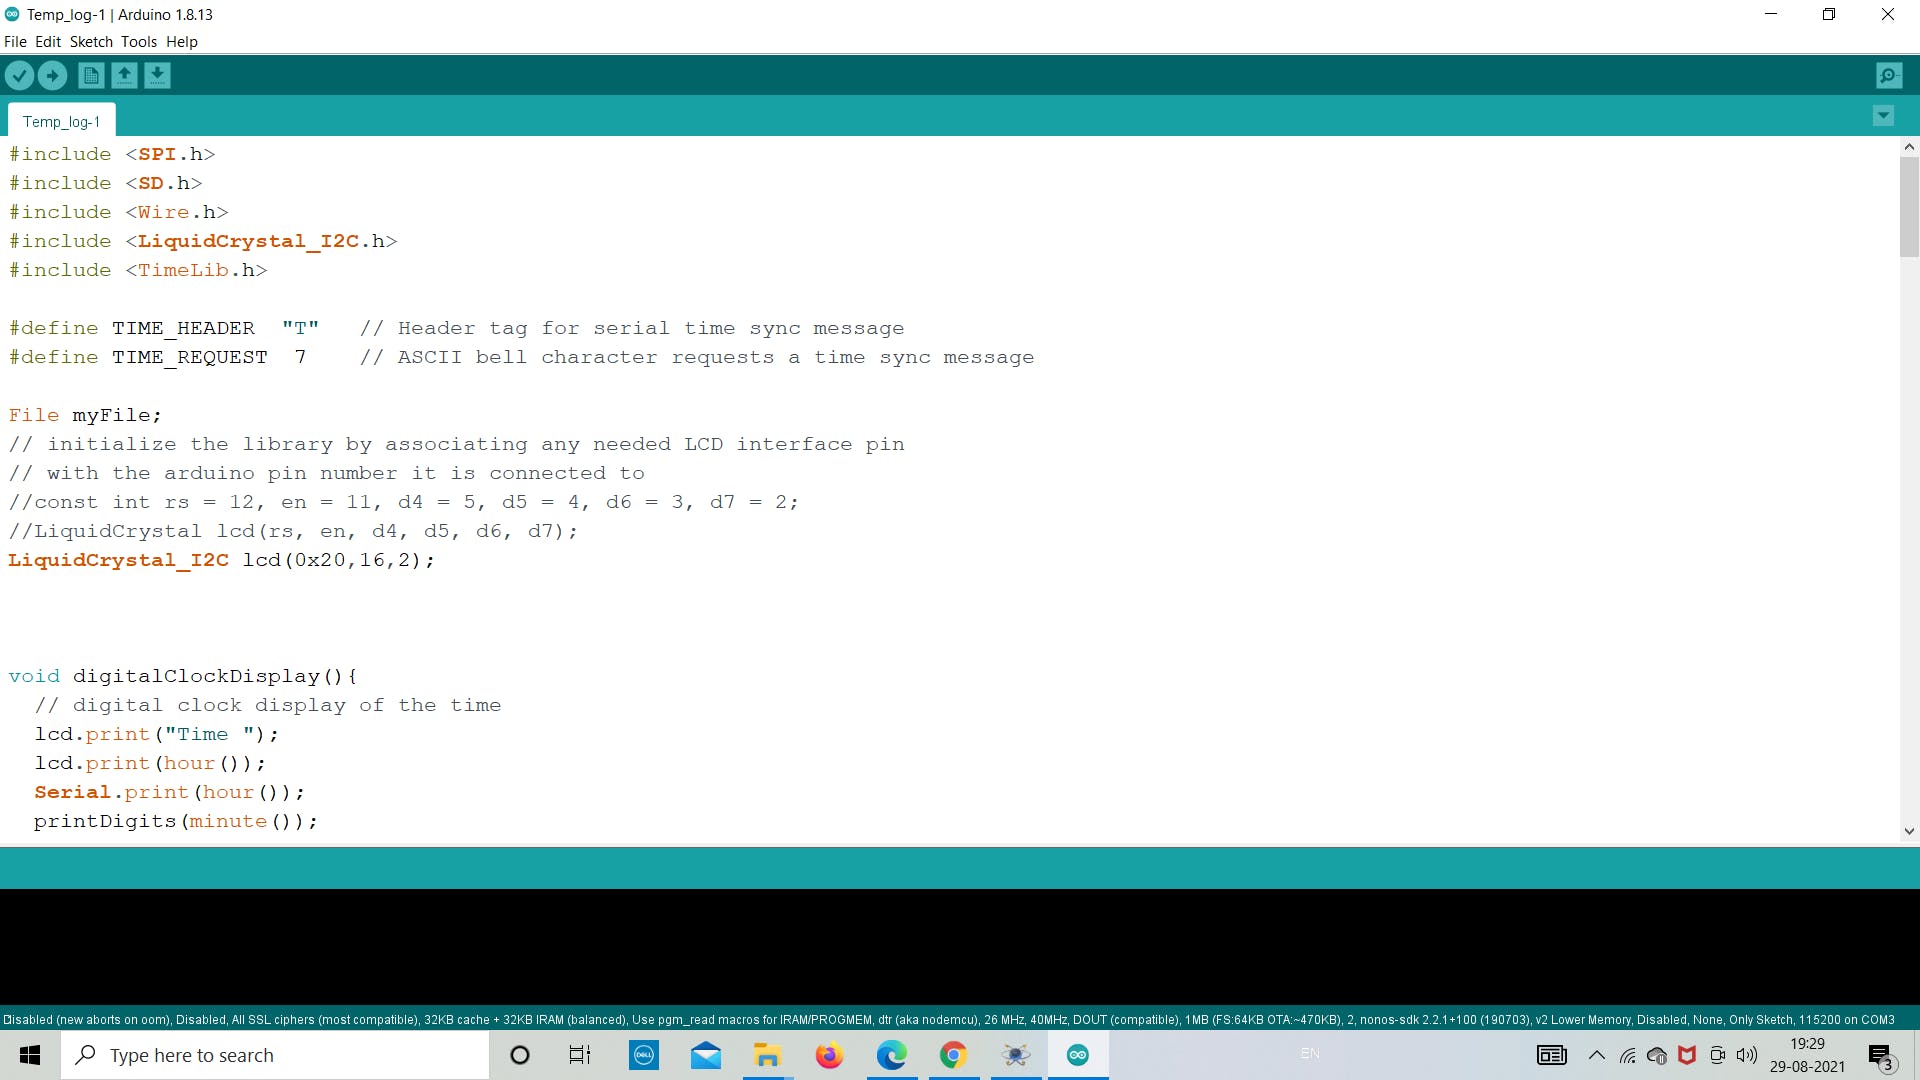This screenshot has height=1080, width=1920.
Task: Click the editor scrollbar up arrow
Action: 1909,147
